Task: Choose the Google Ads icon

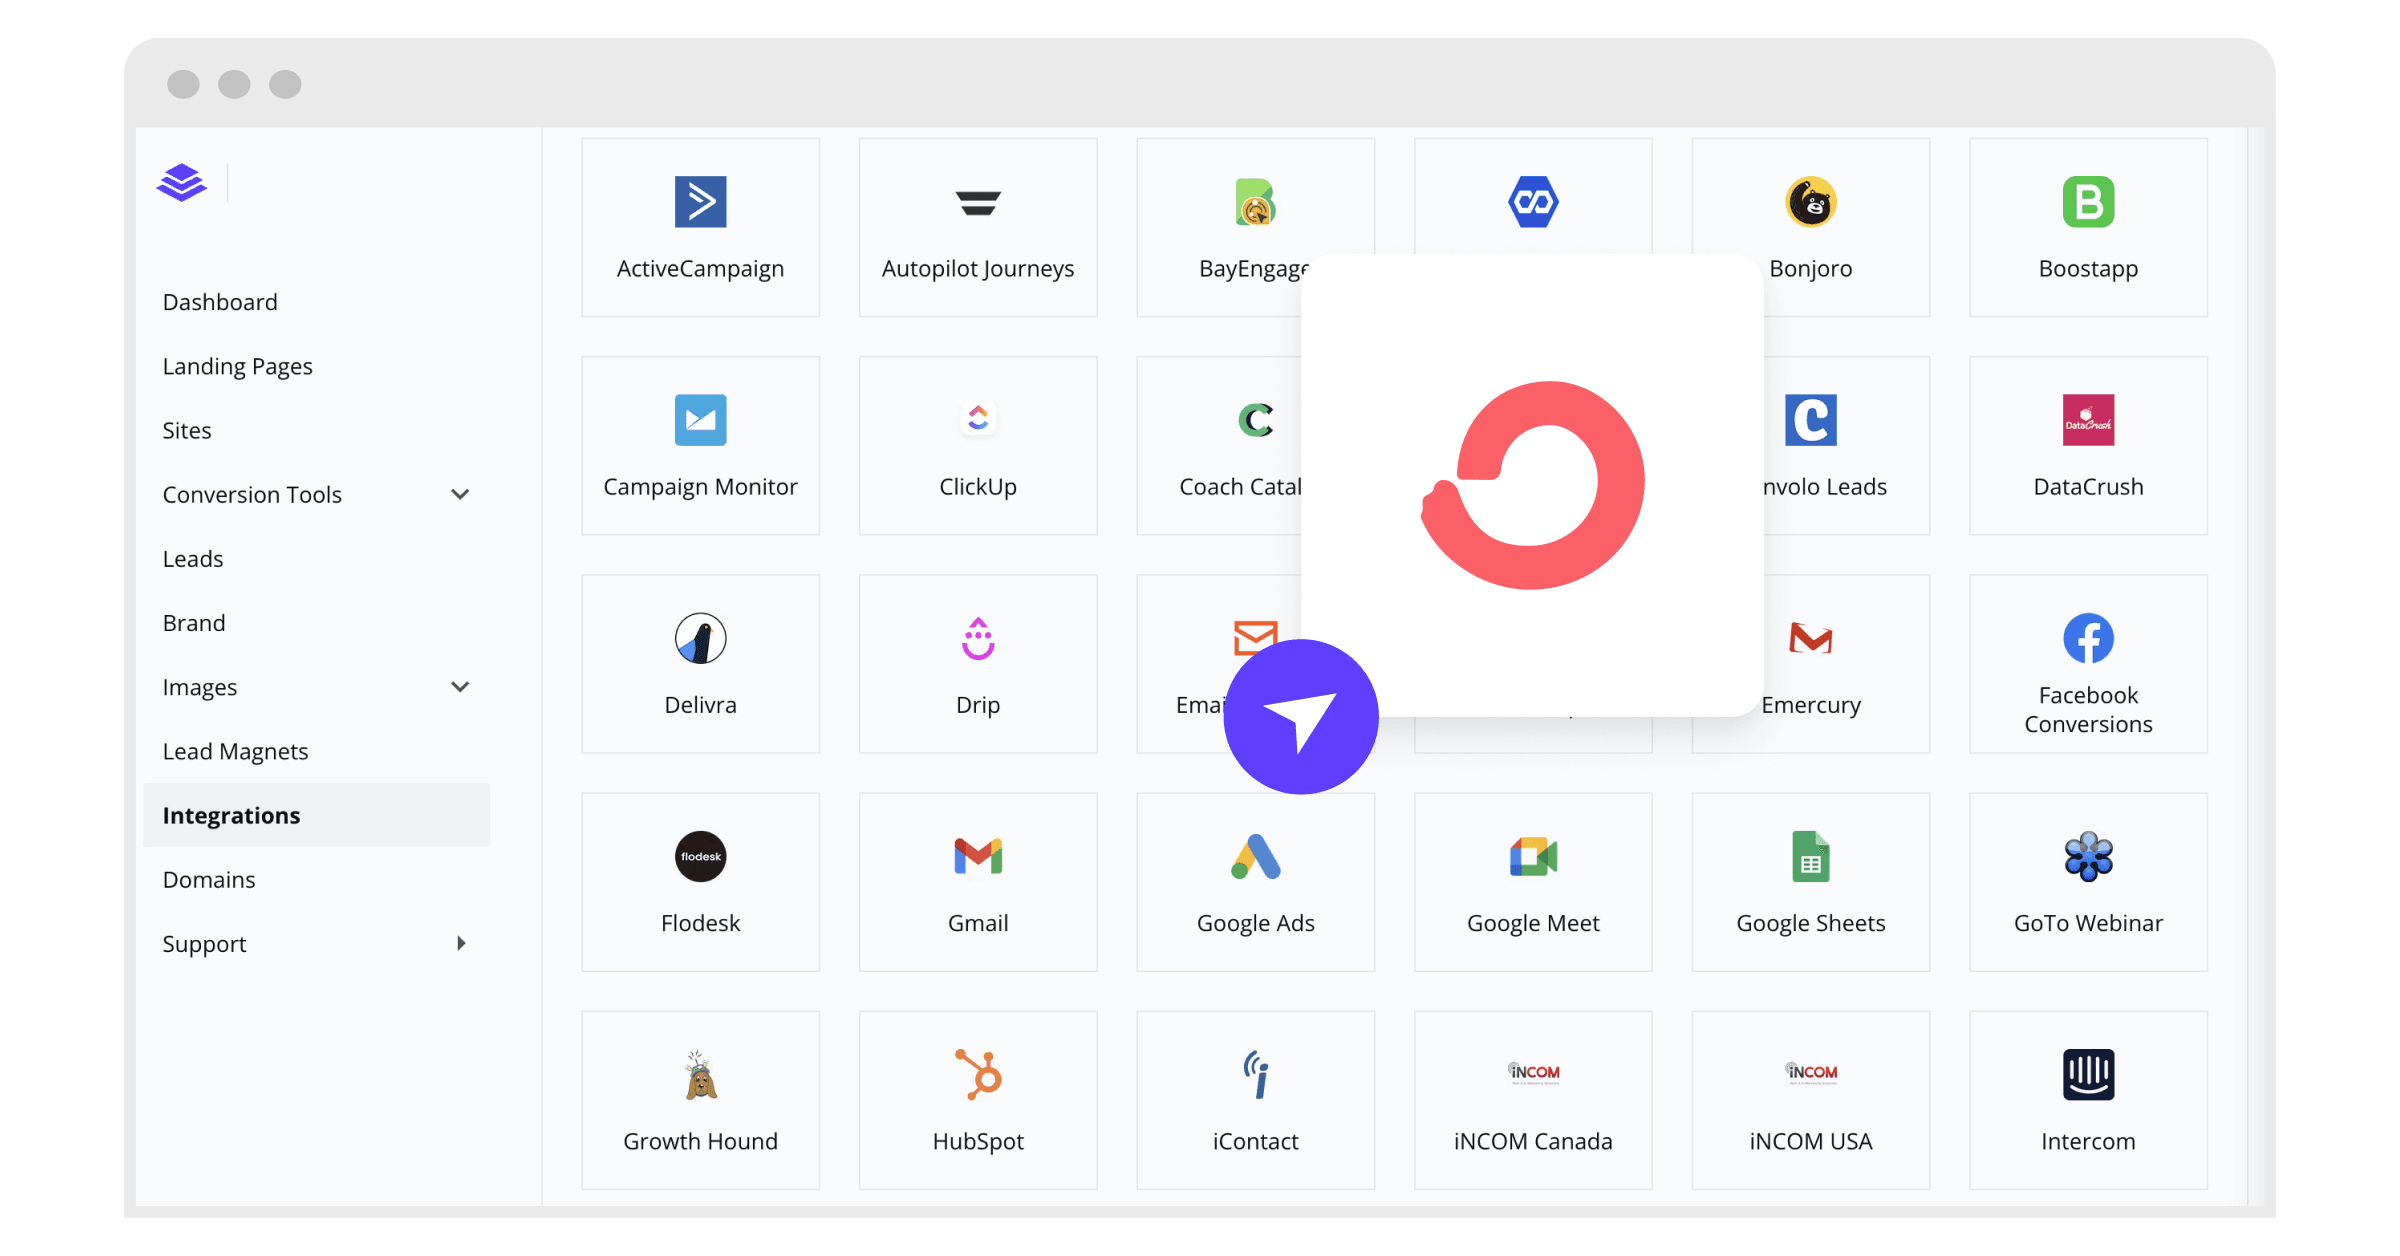Action: click(1255, 856)
